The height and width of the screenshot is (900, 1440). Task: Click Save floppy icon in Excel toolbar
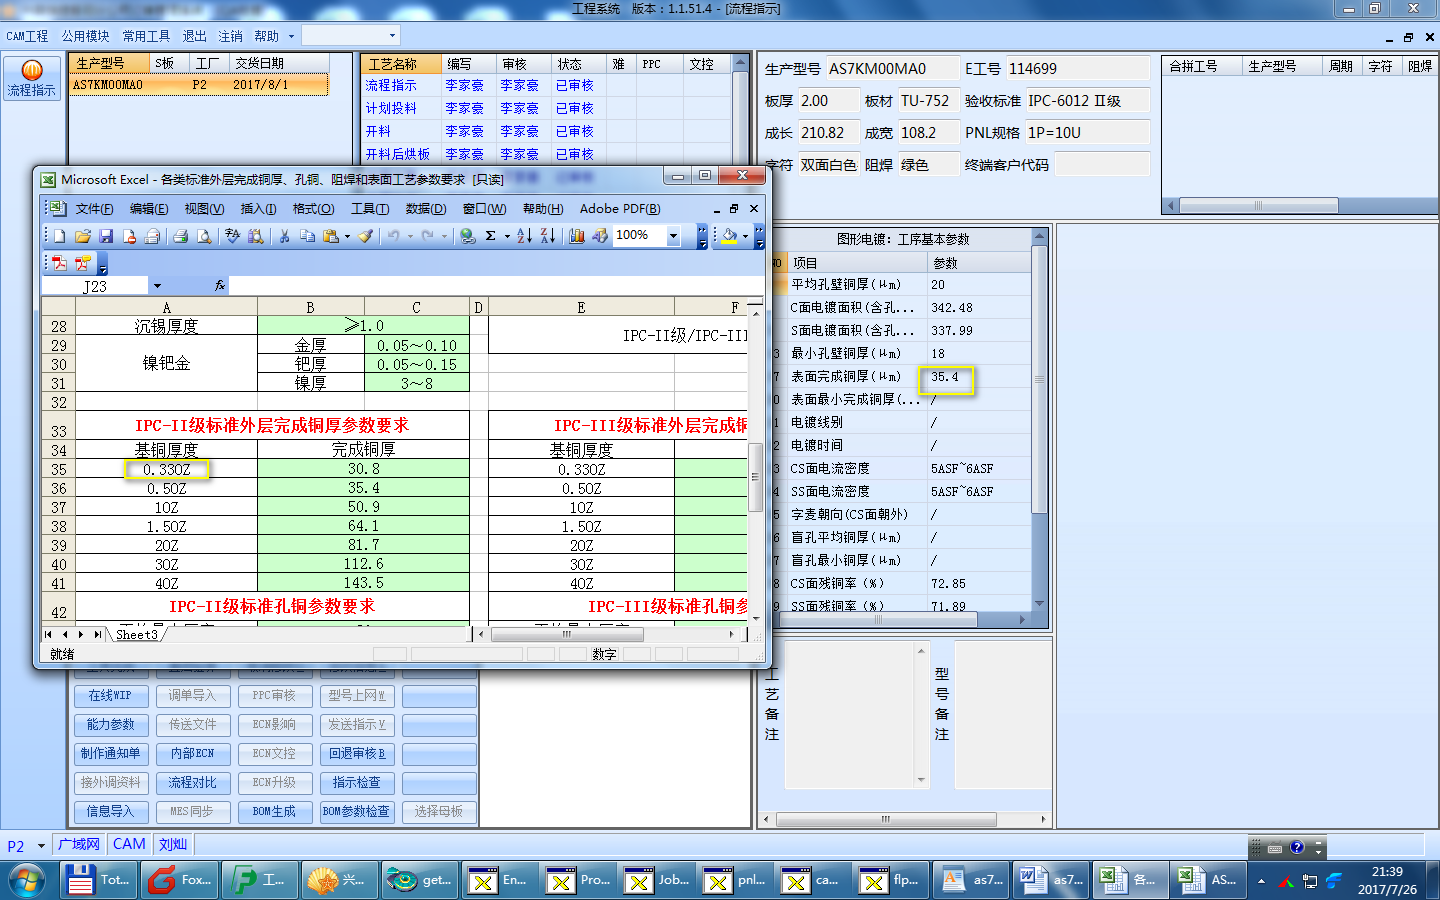coord(106,236)
